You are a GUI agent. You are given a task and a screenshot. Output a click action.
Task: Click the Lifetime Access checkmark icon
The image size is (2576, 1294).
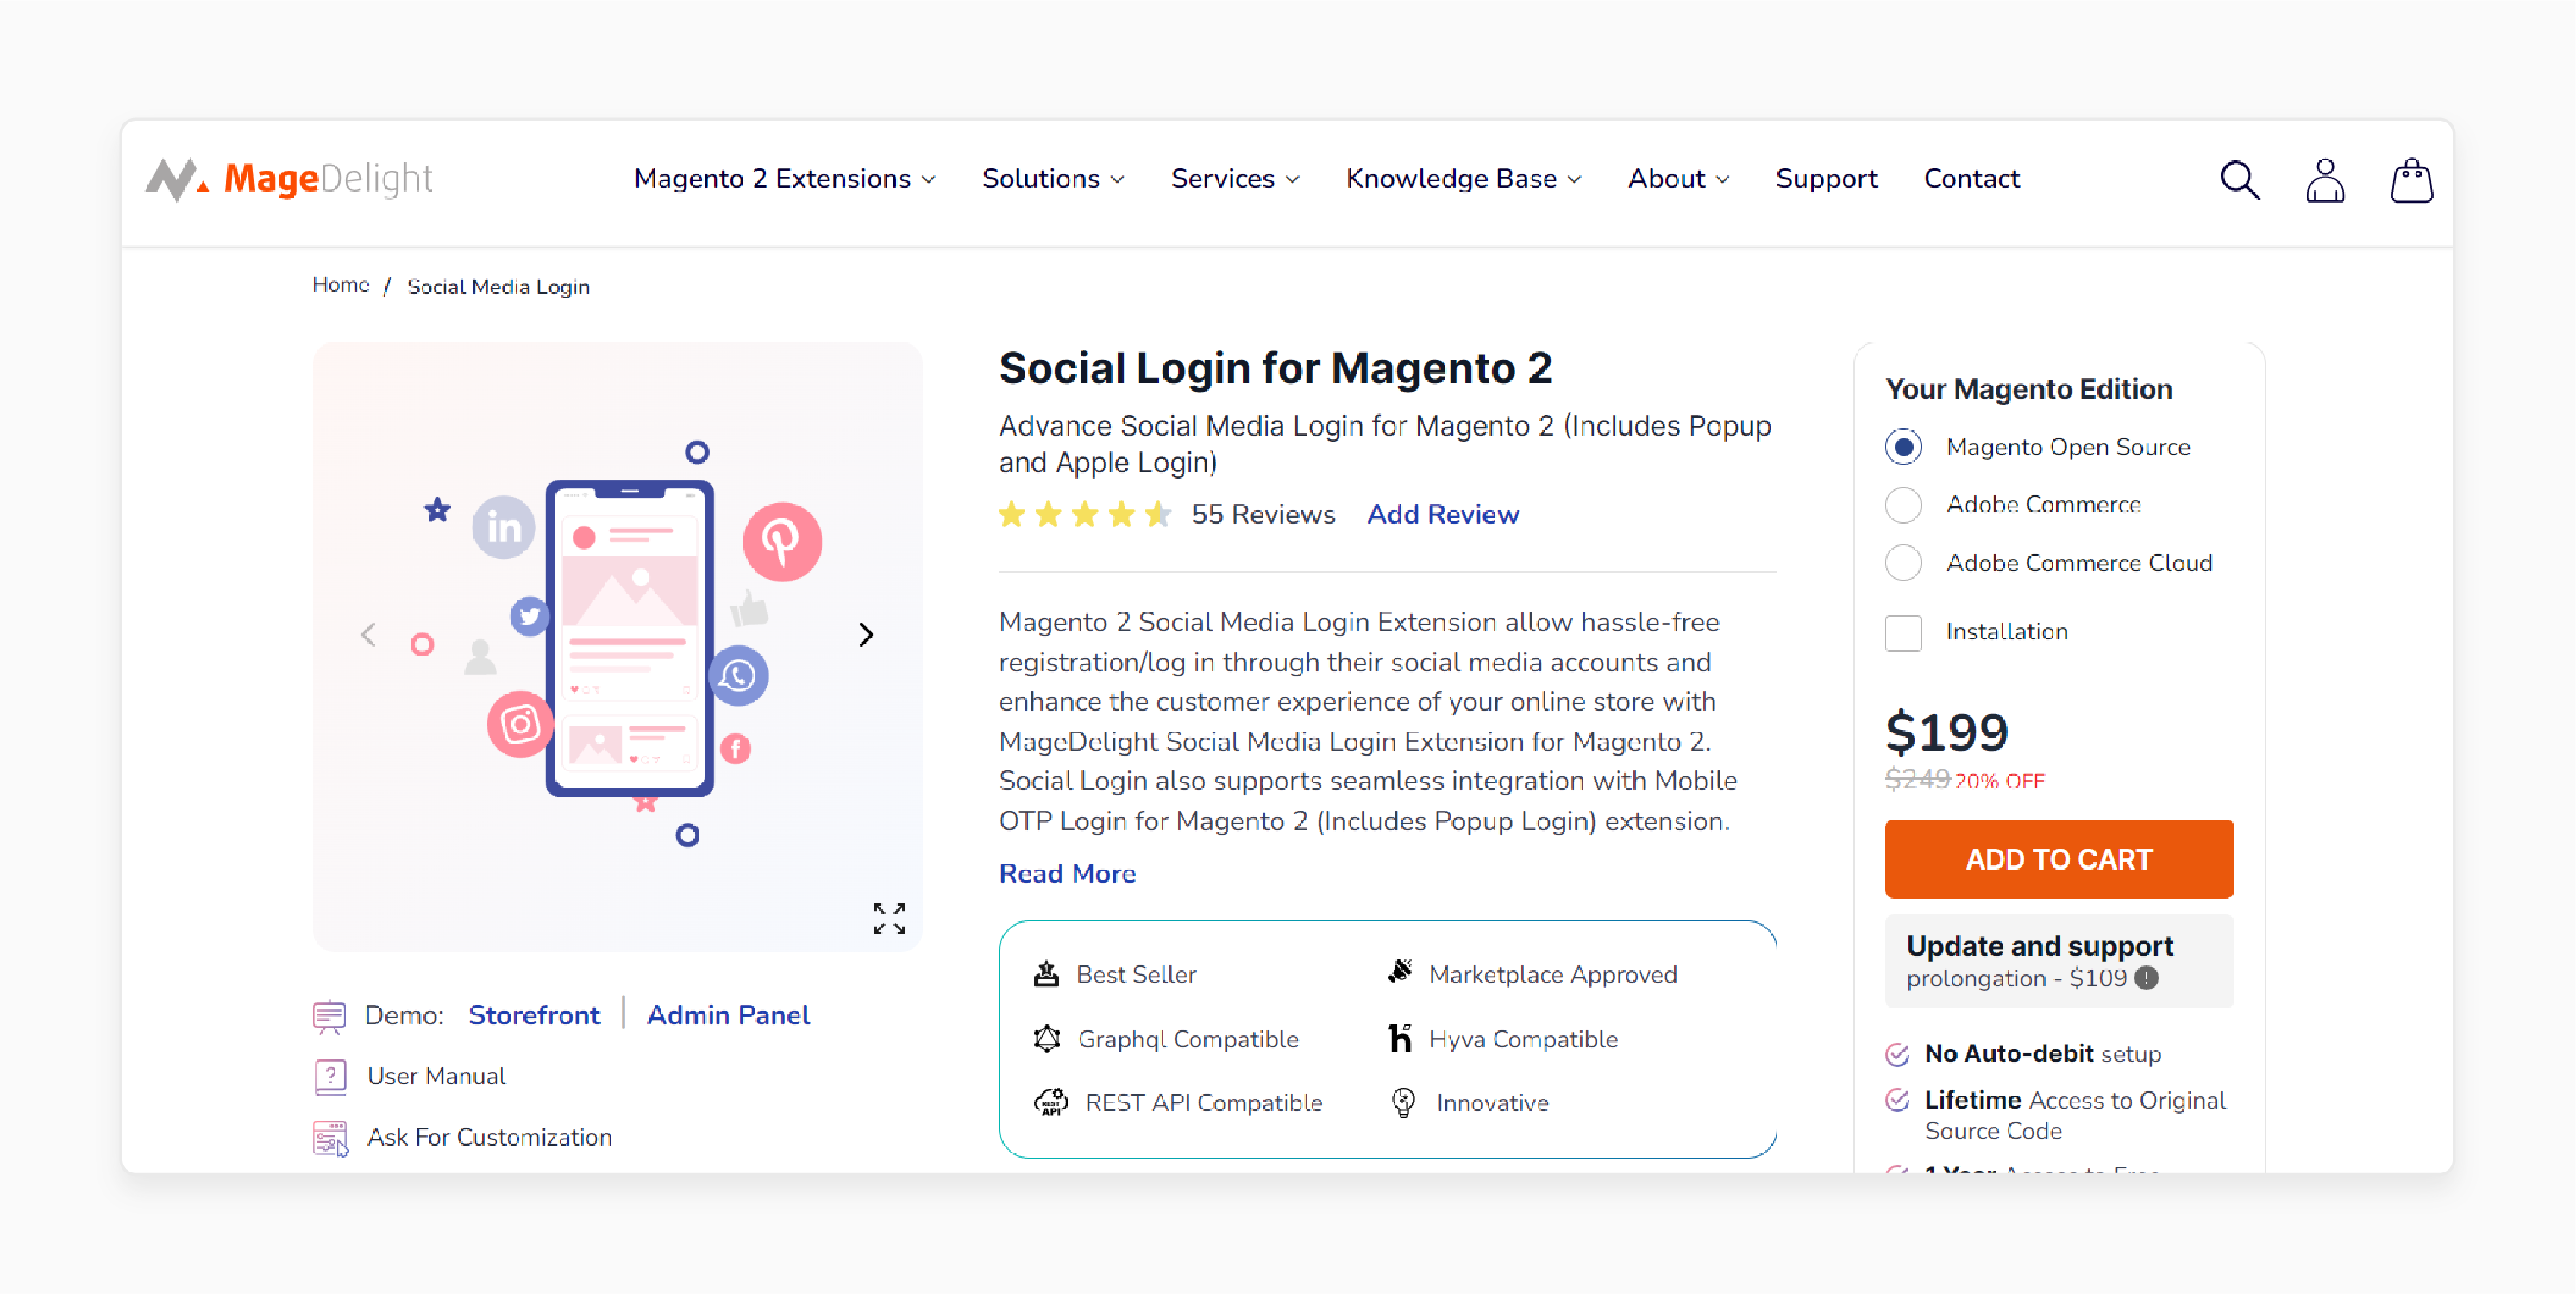[1897, 1100]
